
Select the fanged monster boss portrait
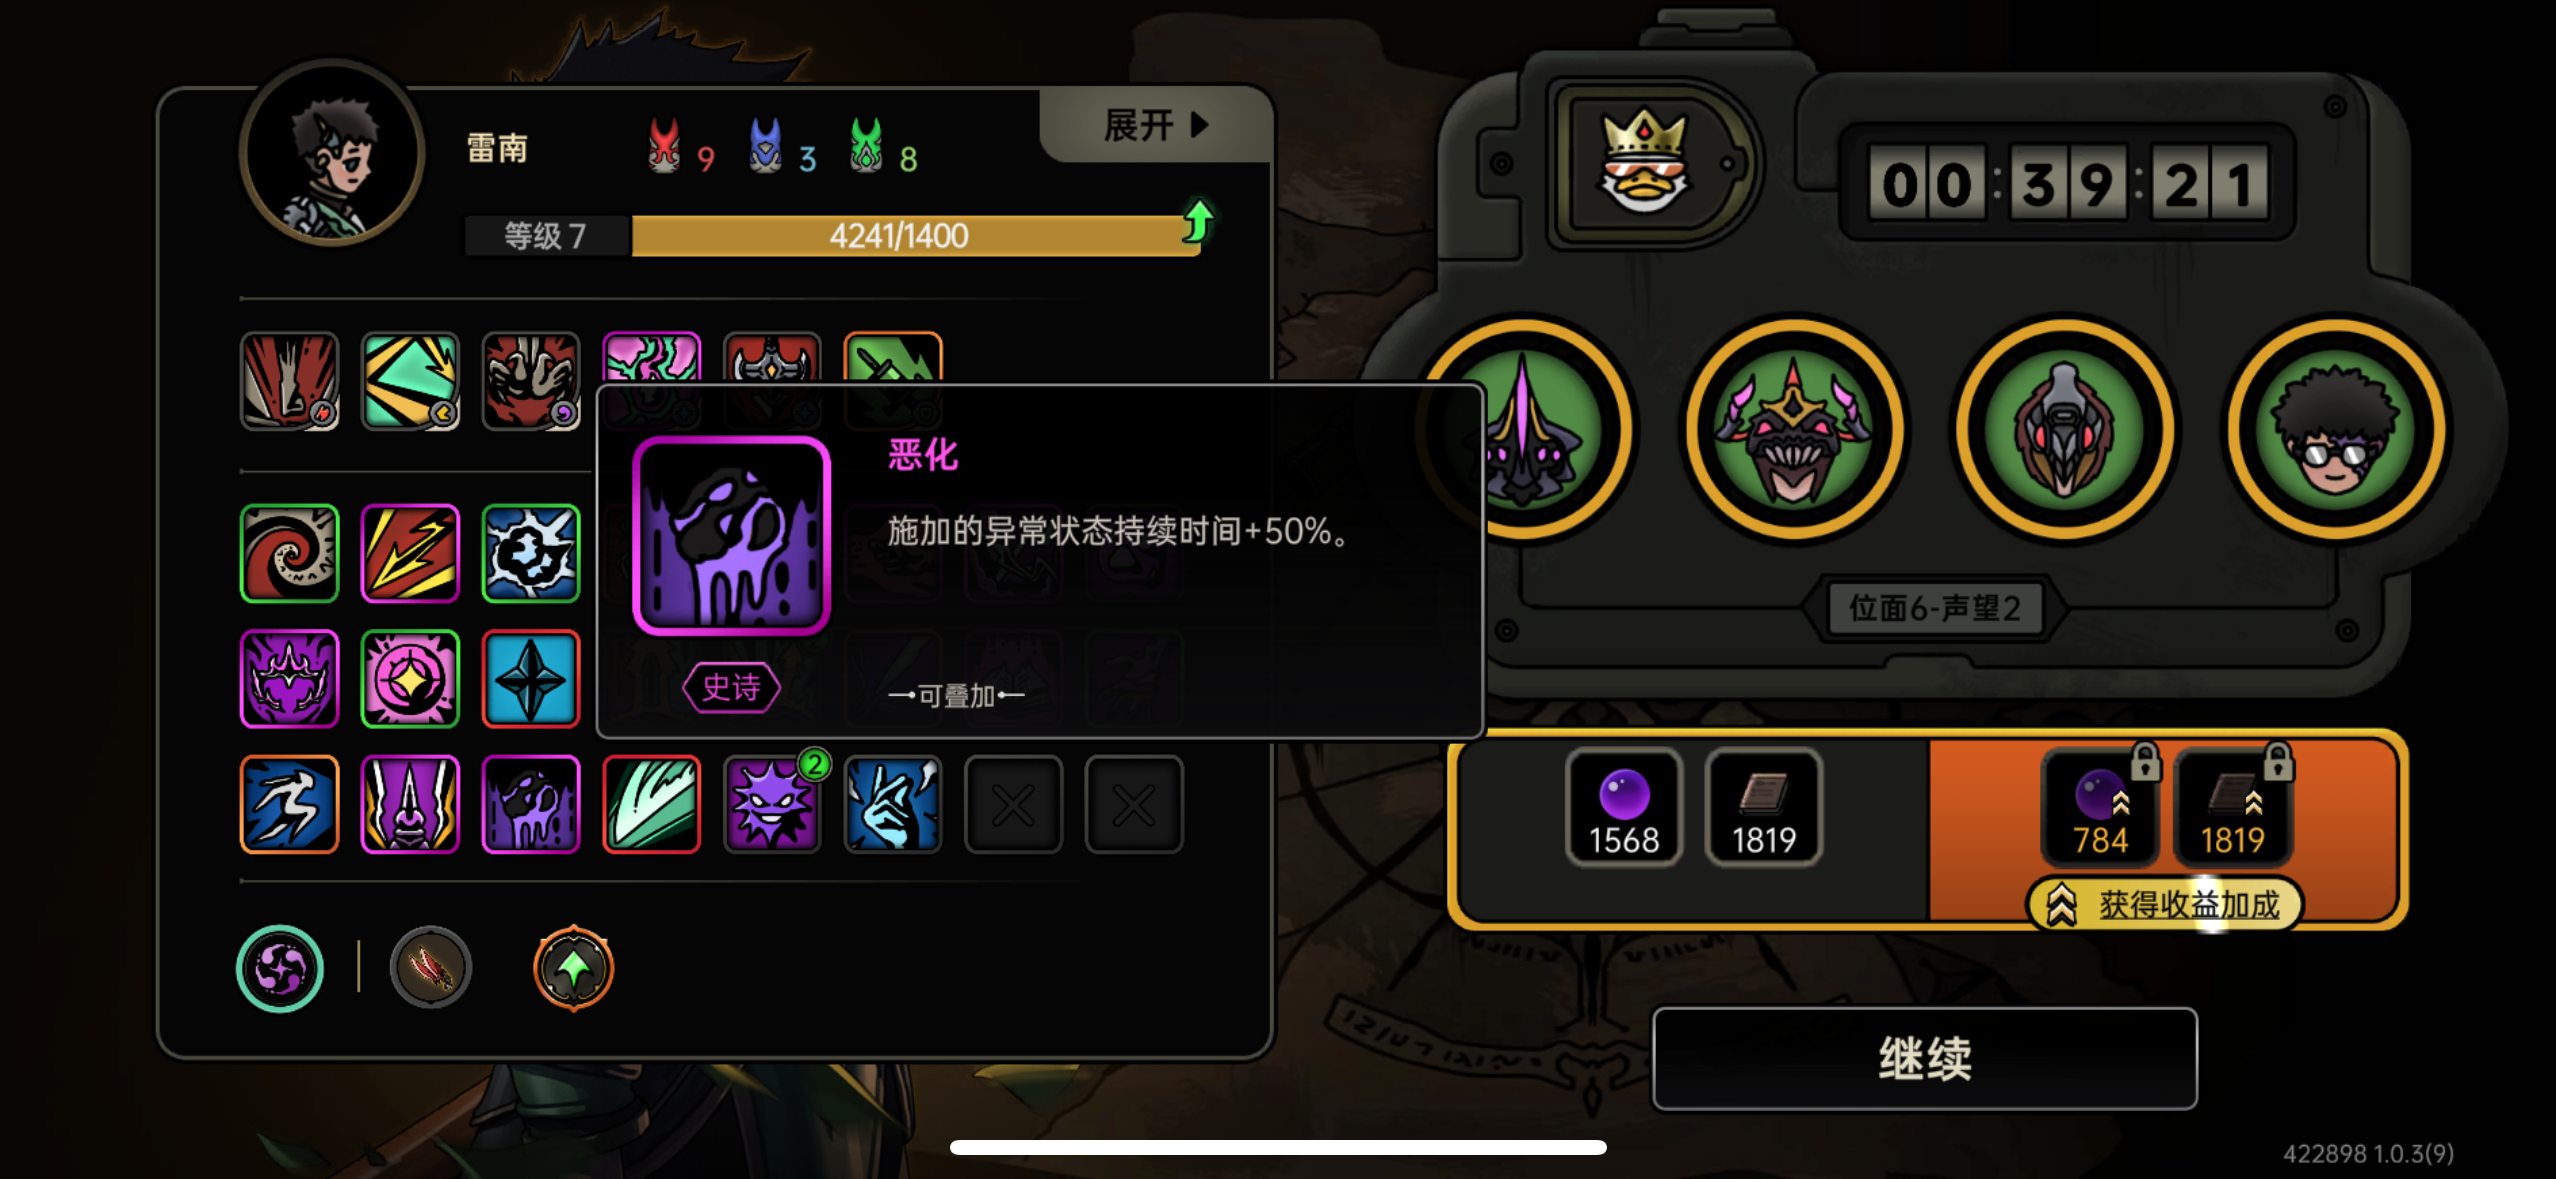click(x=1795, y=430)
